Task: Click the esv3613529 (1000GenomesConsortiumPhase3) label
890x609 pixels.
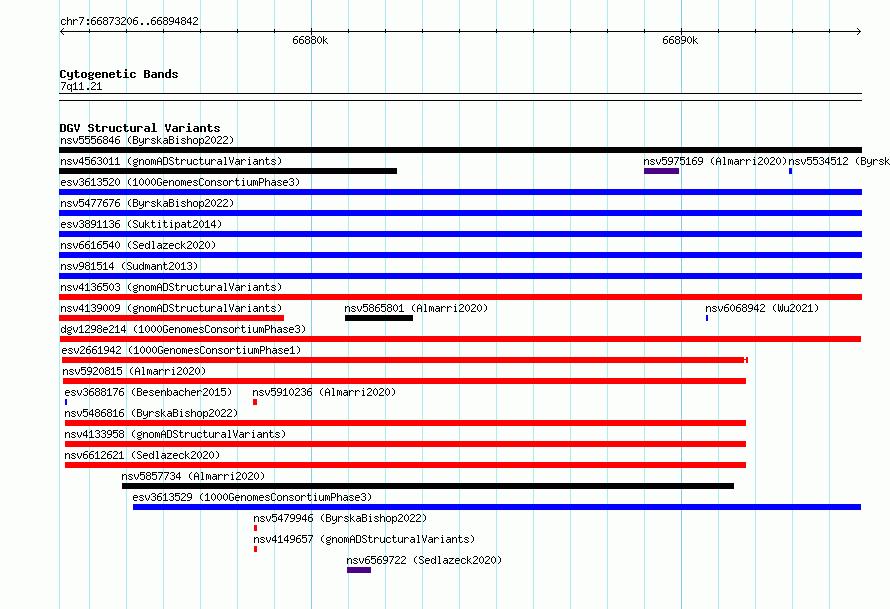Action: (252, 497)
